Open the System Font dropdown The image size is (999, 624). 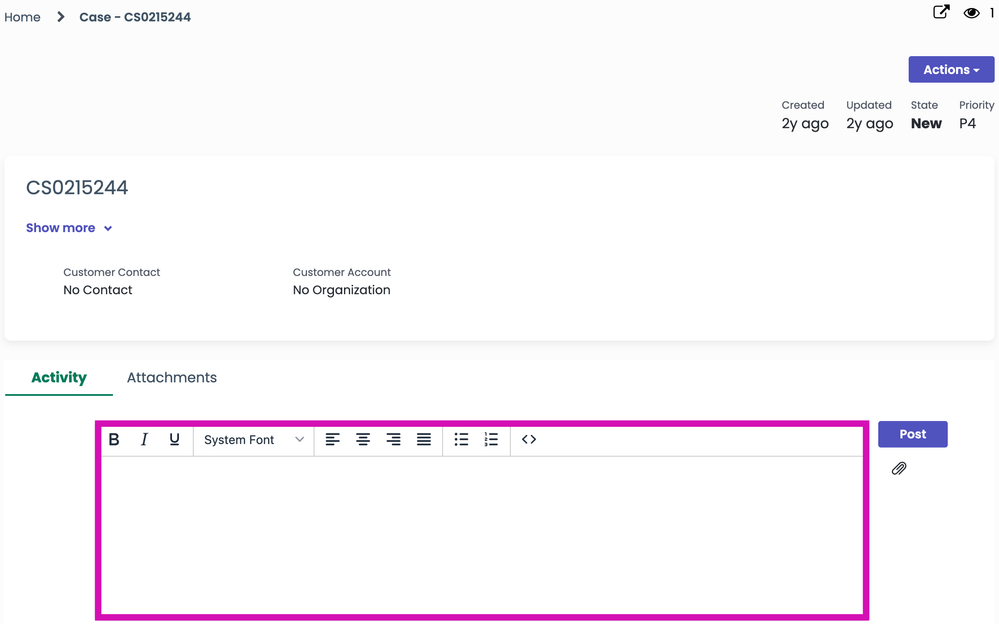click(x=254, y=440)
